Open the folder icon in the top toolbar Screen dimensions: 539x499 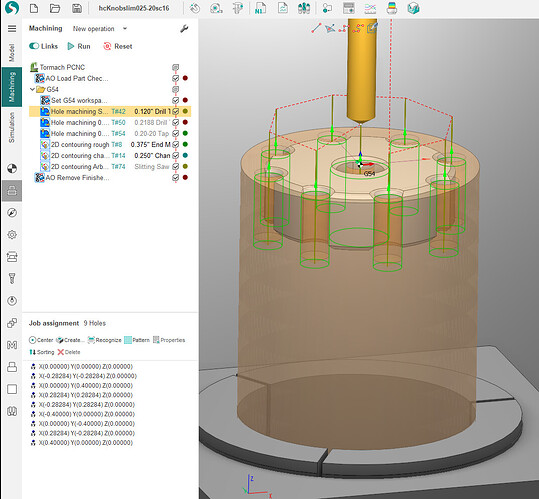click(55, 8)
